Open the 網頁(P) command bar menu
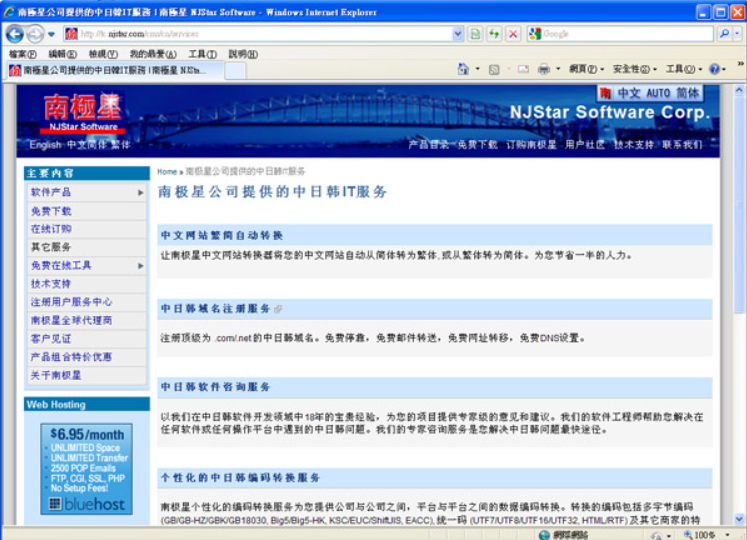Screen dimensions: 747x540 coord(586,70)
